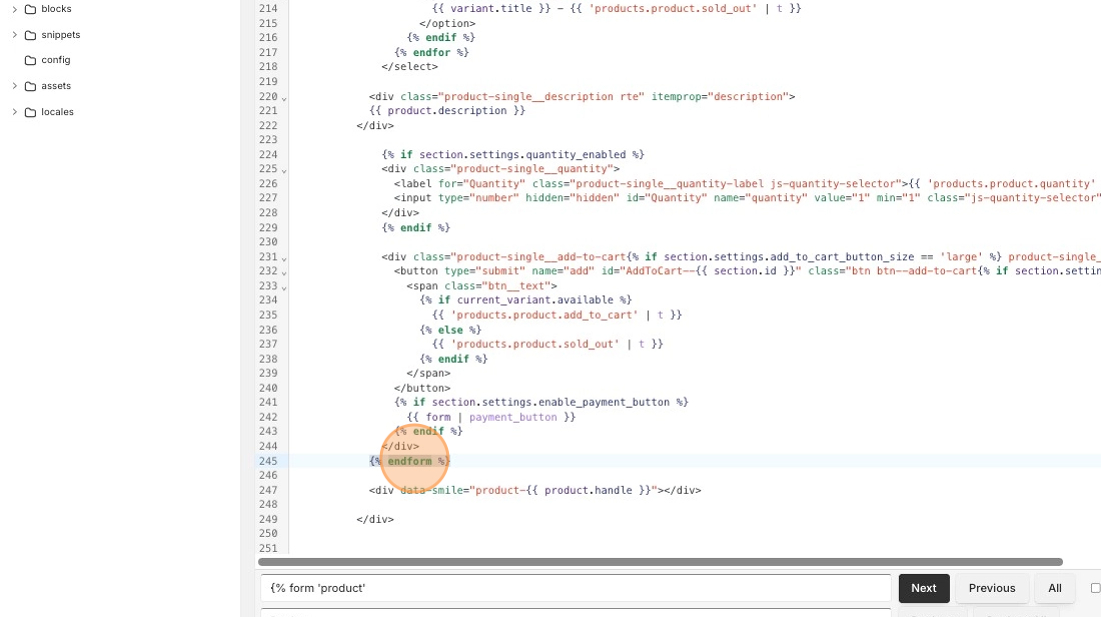Click the assets folder icon
The height and width of the screenshot is (617, 1101).
point(30,86)
